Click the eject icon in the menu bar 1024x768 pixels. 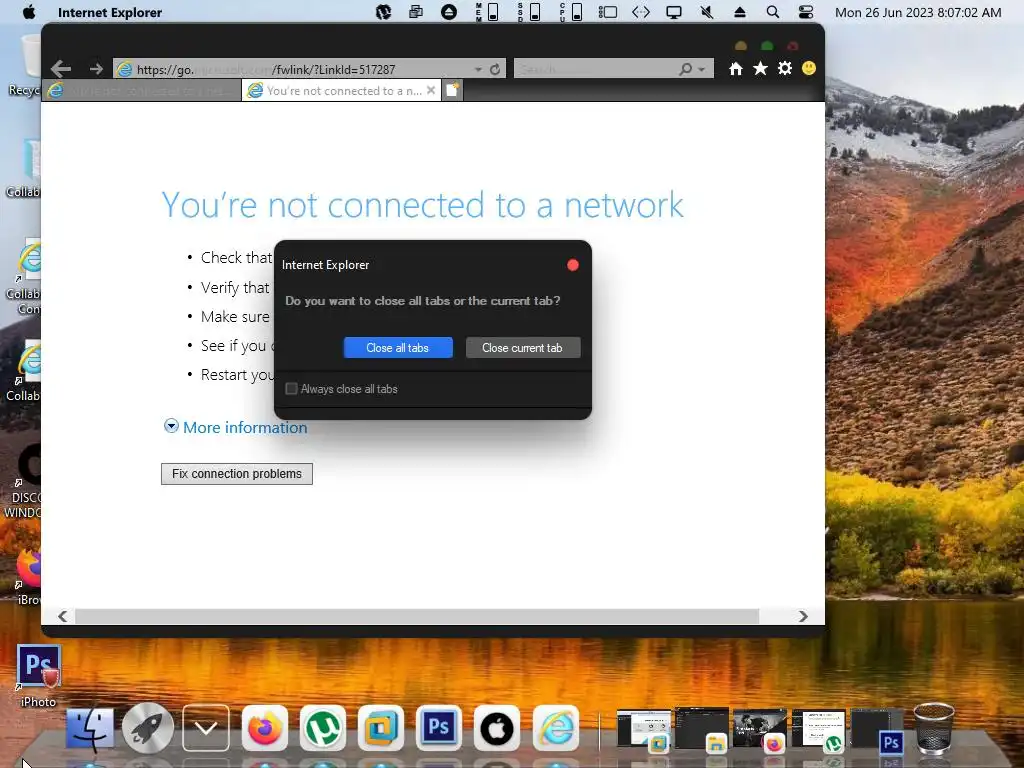point(739,12)
